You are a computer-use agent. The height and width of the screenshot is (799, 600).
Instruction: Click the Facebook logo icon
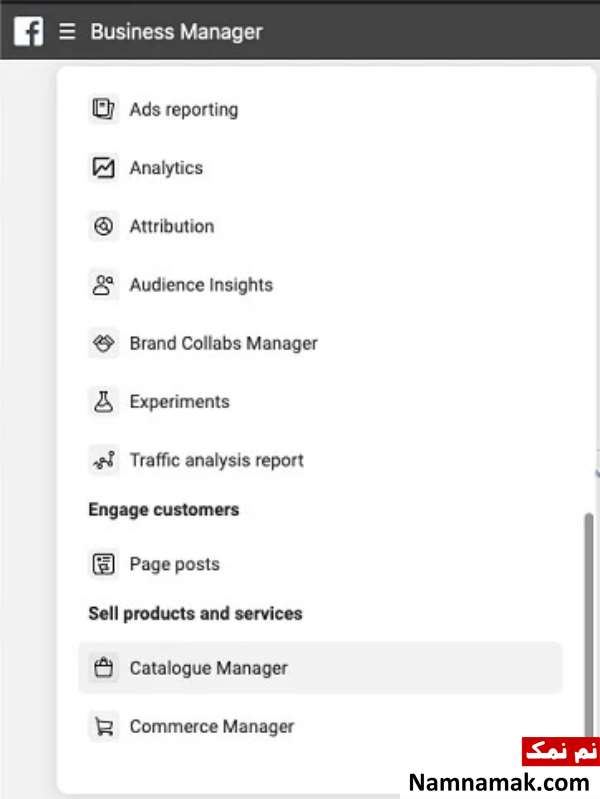29,31
